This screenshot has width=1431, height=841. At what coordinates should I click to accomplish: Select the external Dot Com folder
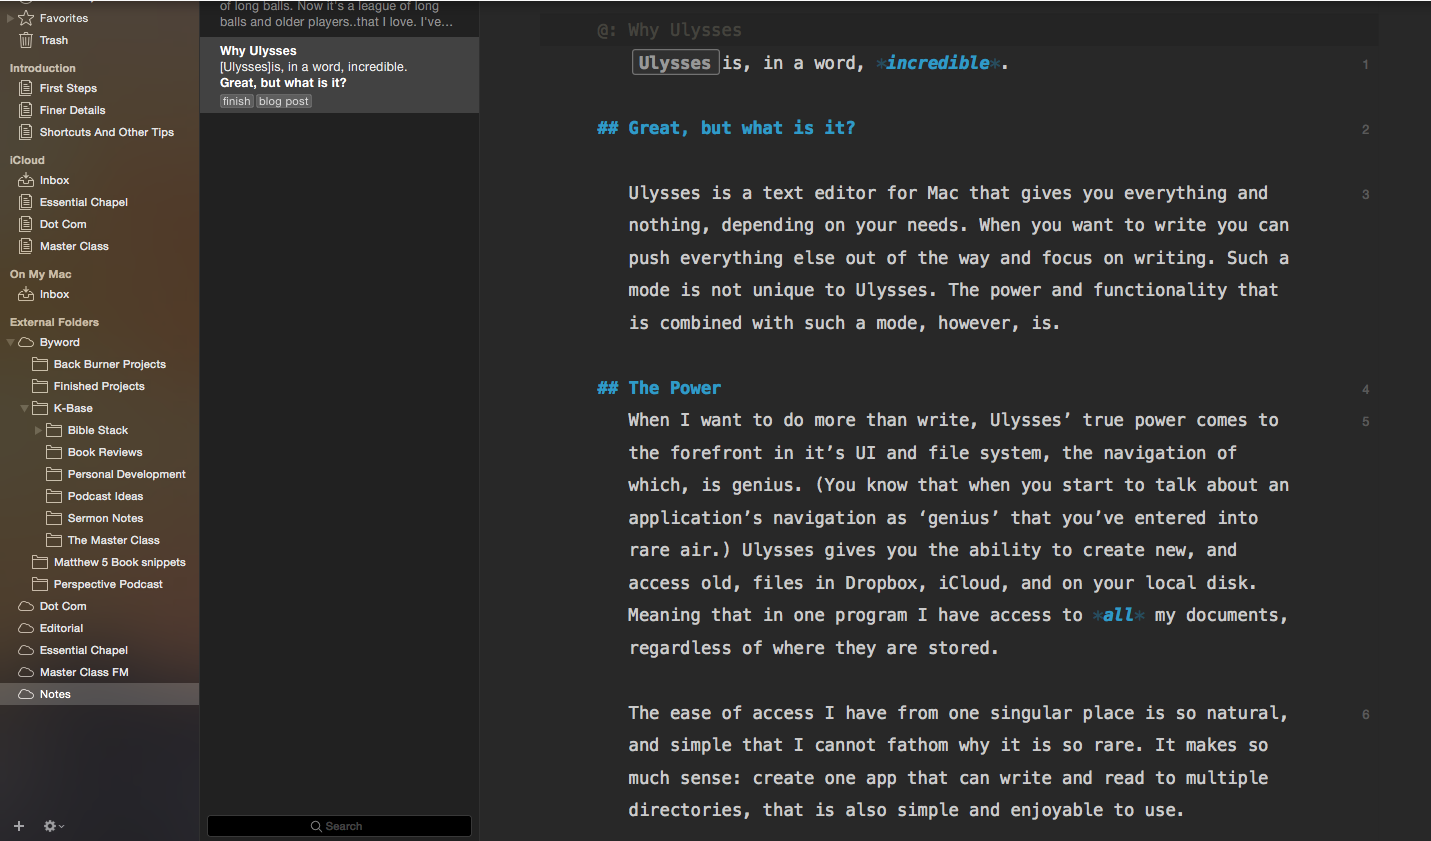[99, 606]
